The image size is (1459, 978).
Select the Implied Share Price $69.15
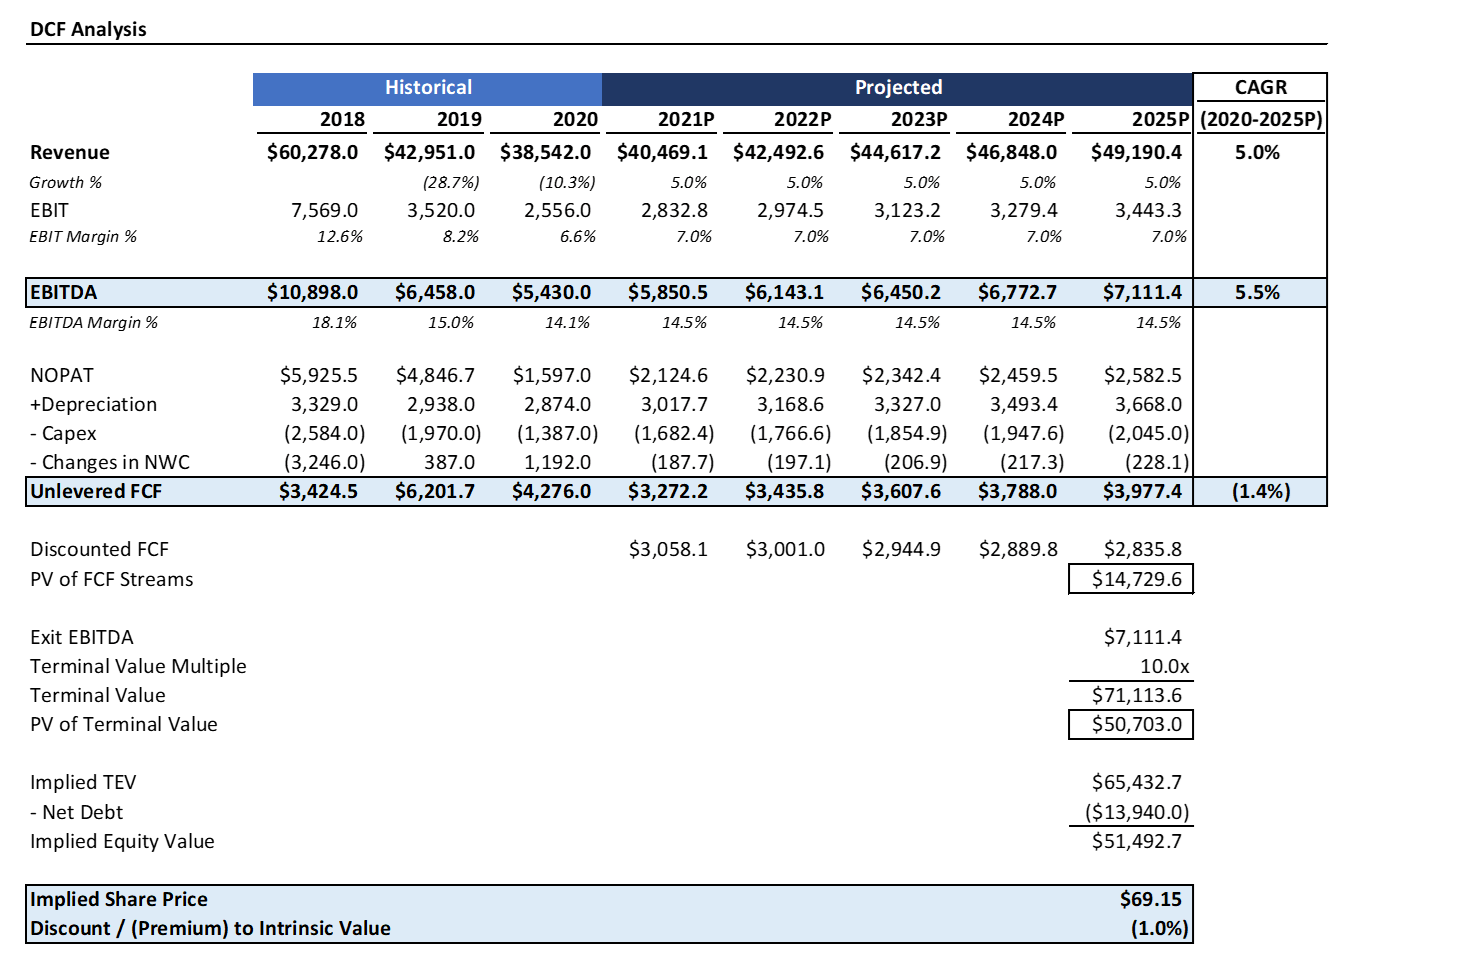coord(1151,899)
